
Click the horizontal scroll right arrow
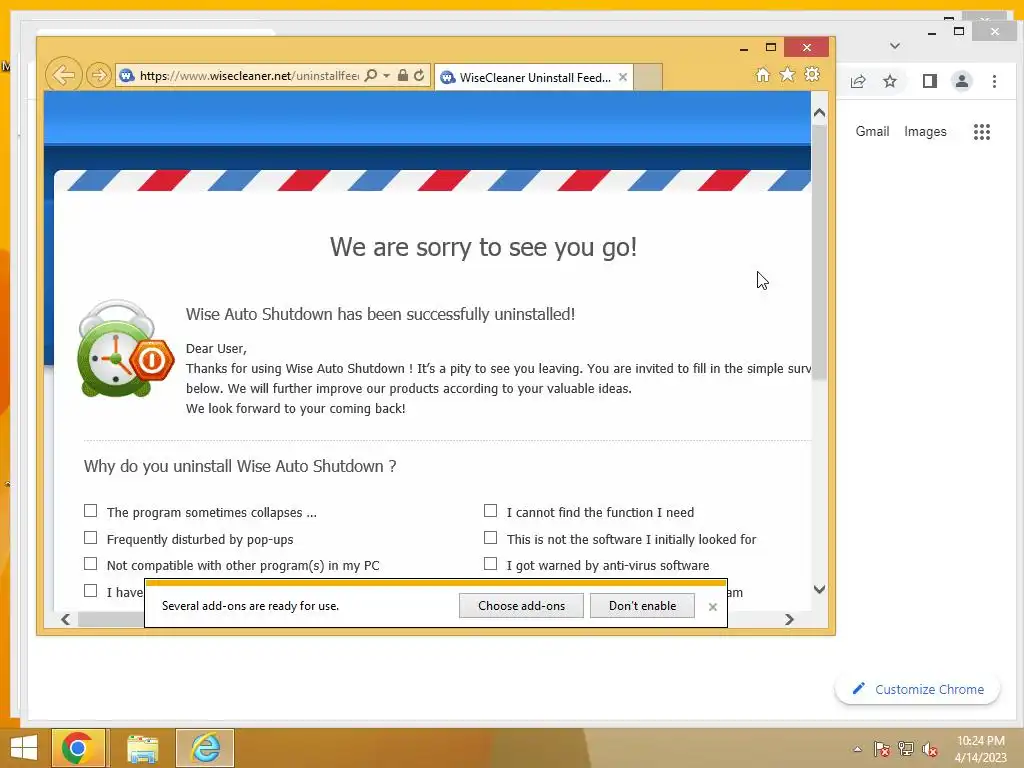(789, 619)
